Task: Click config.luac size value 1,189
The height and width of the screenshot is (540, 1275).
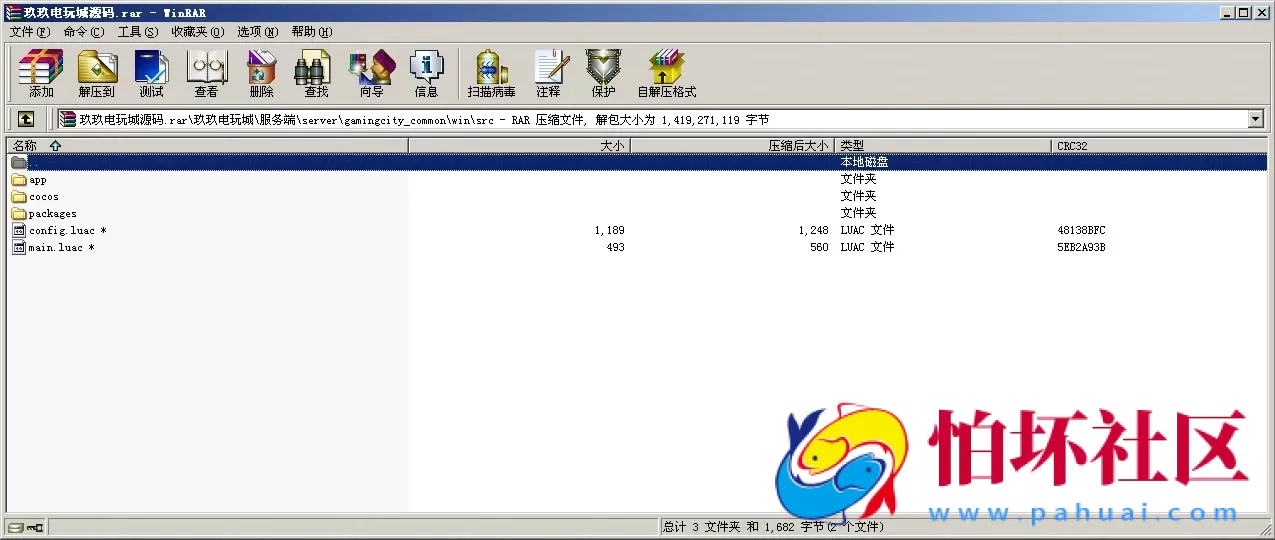Action: 609,231
